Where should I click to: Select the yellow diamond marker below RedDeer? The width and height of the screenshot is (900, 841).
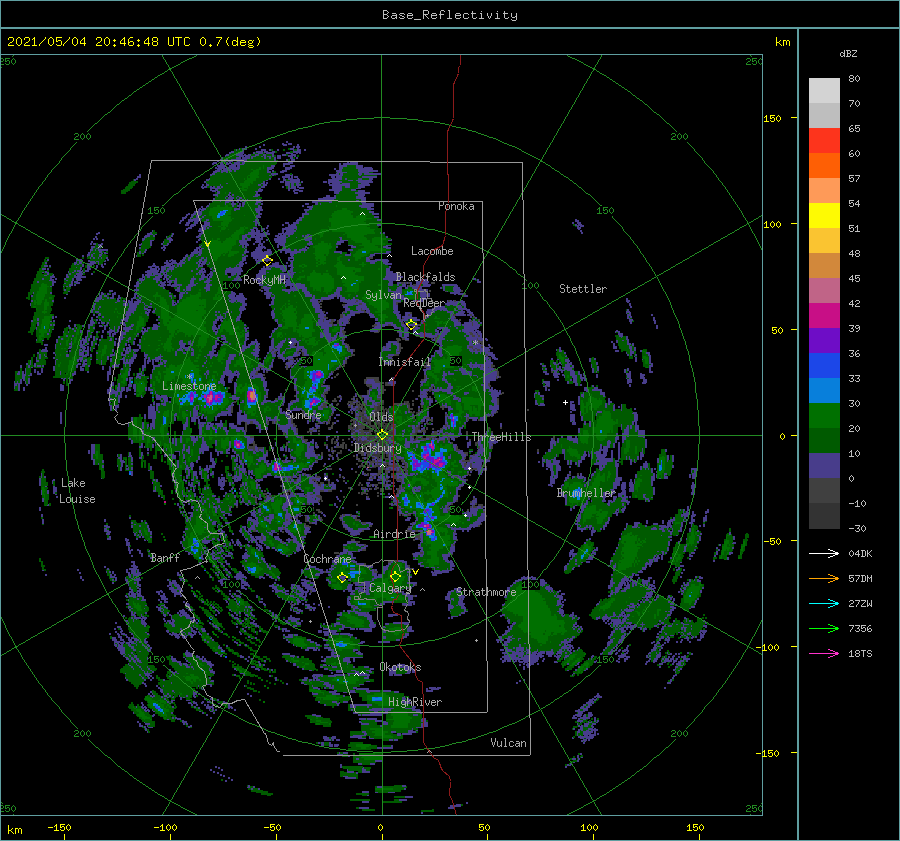pyautogui.click(x=411, y=325)
